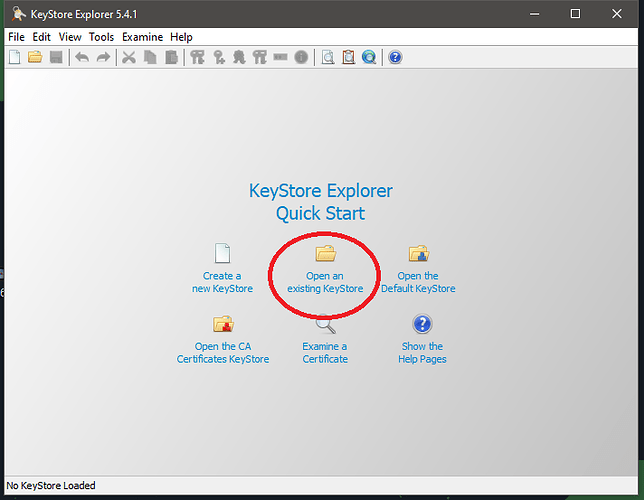Click the New KeyStore toolbar icon
644x500 pixels.
click(x=14, y=57)
